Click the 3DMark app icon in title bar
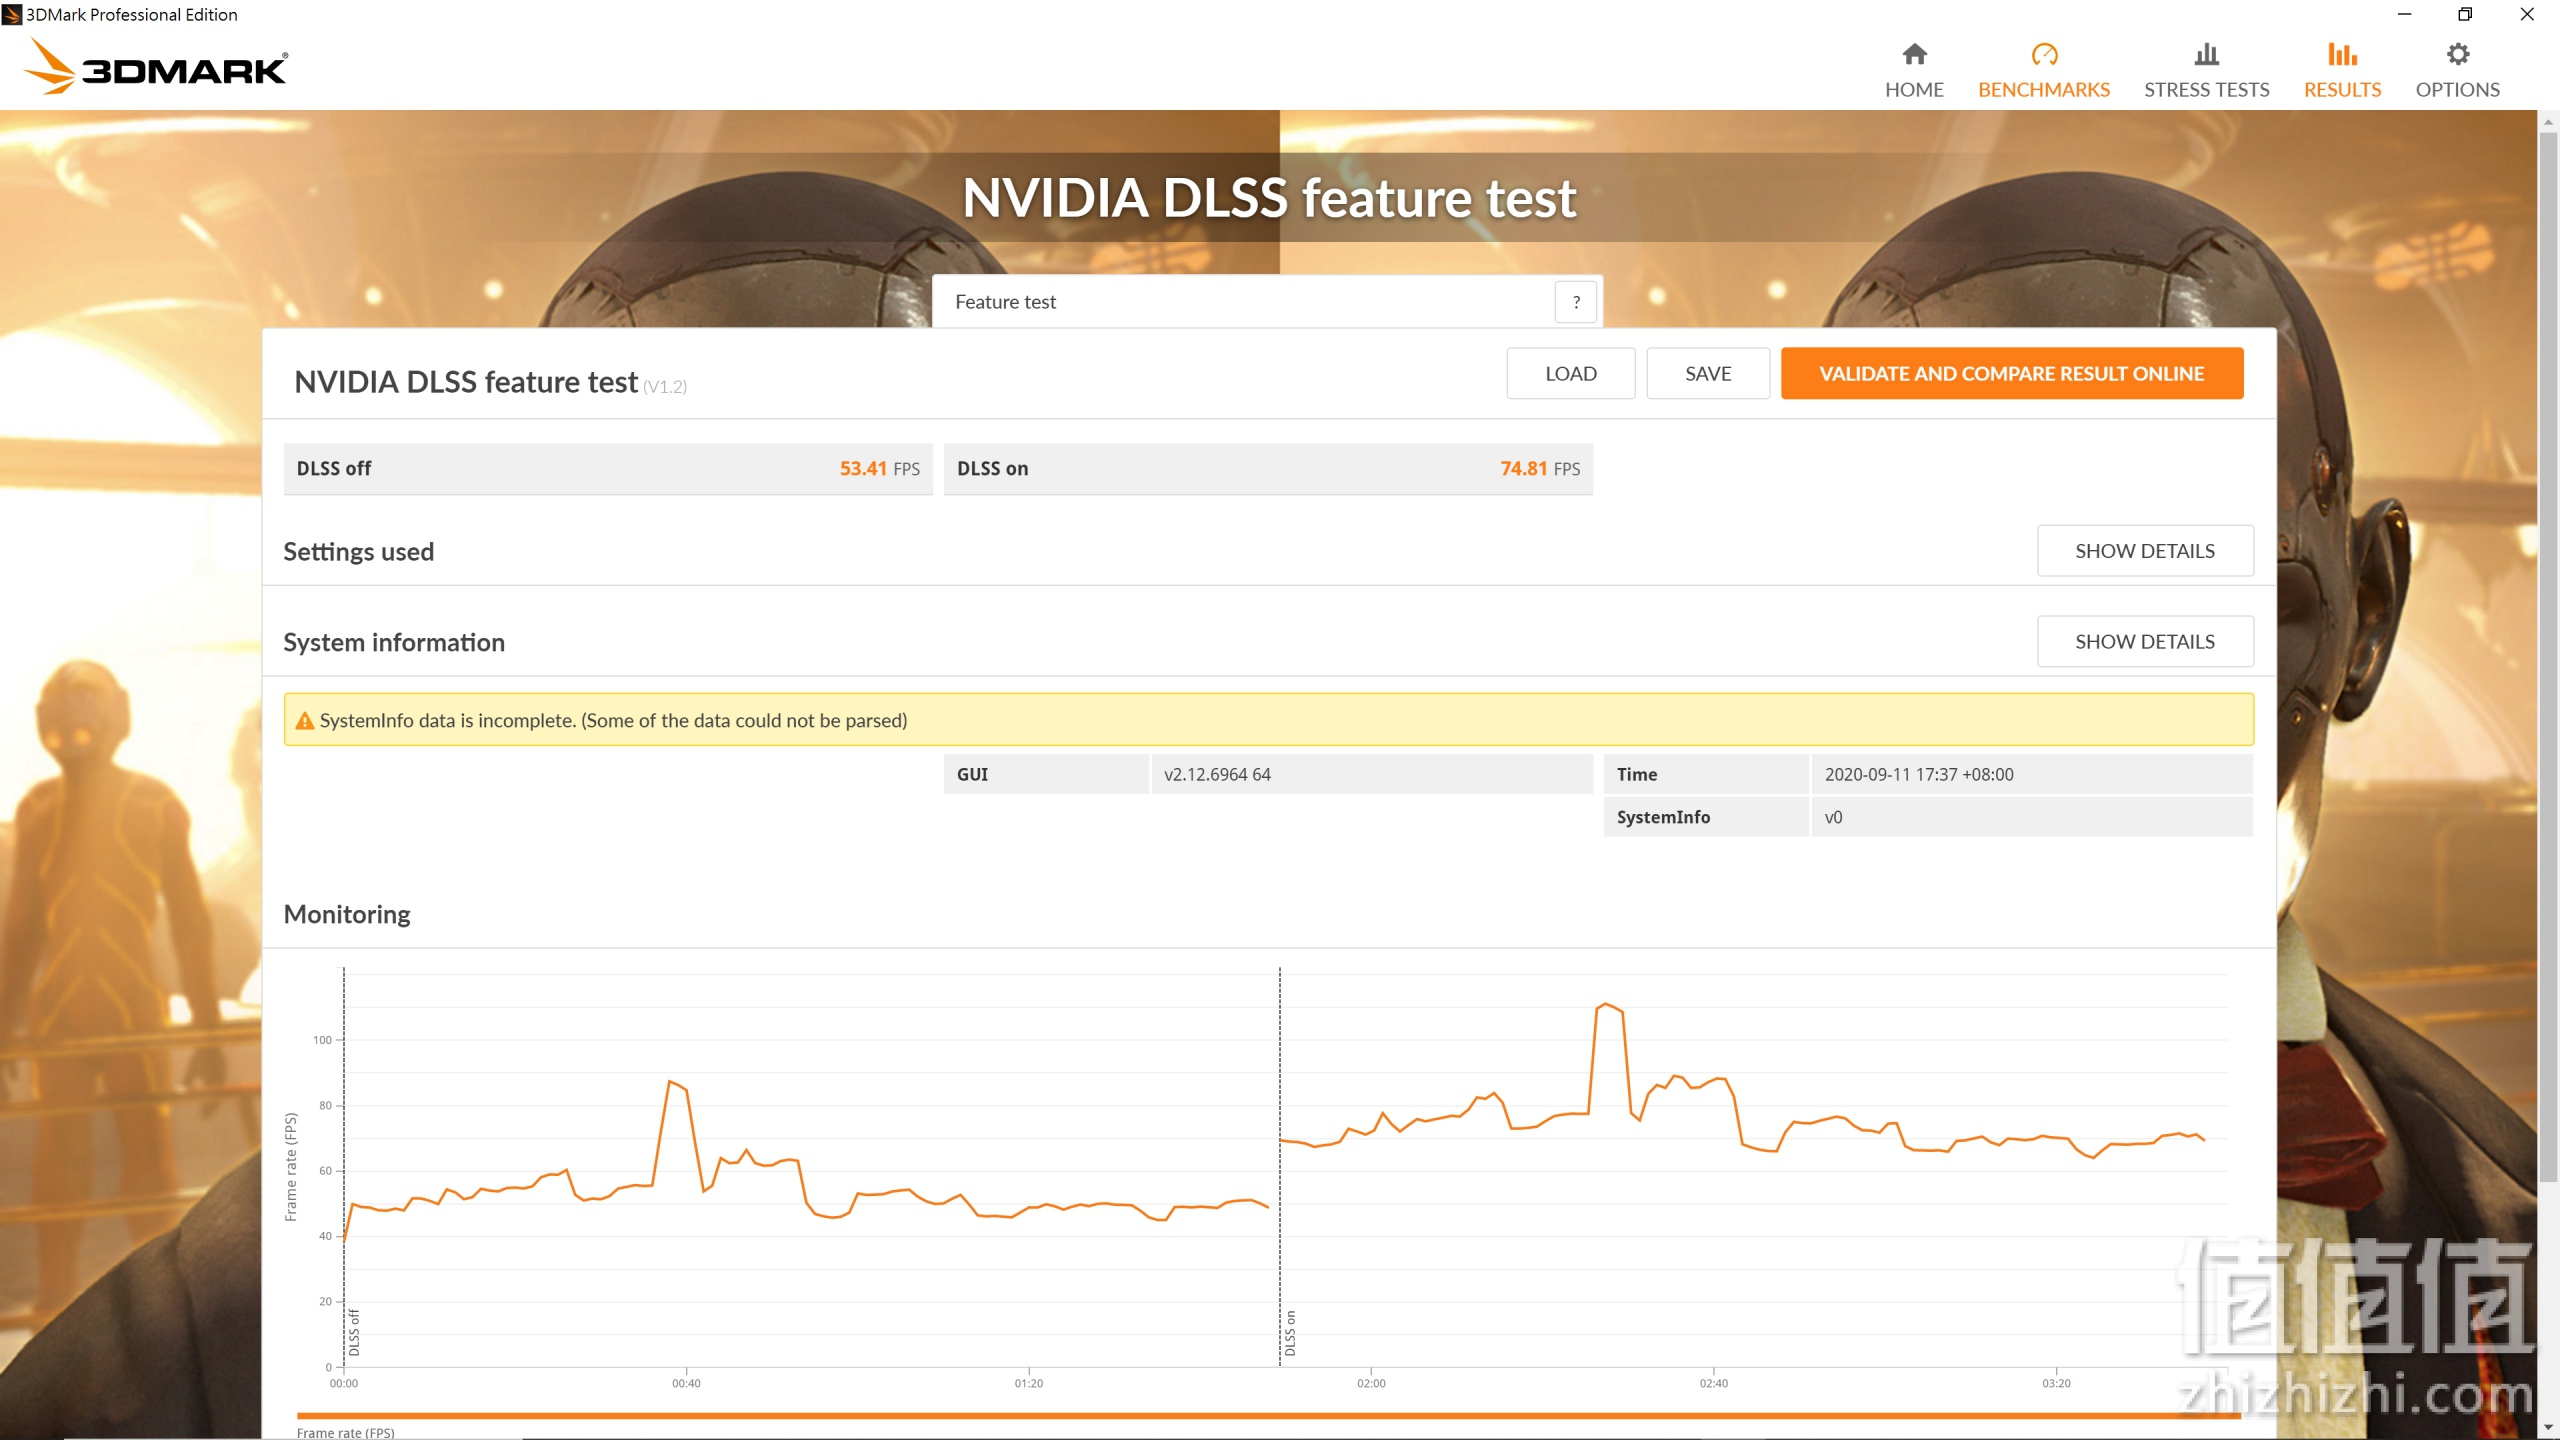This screenshot has width=2560, height=1440. 12,14
